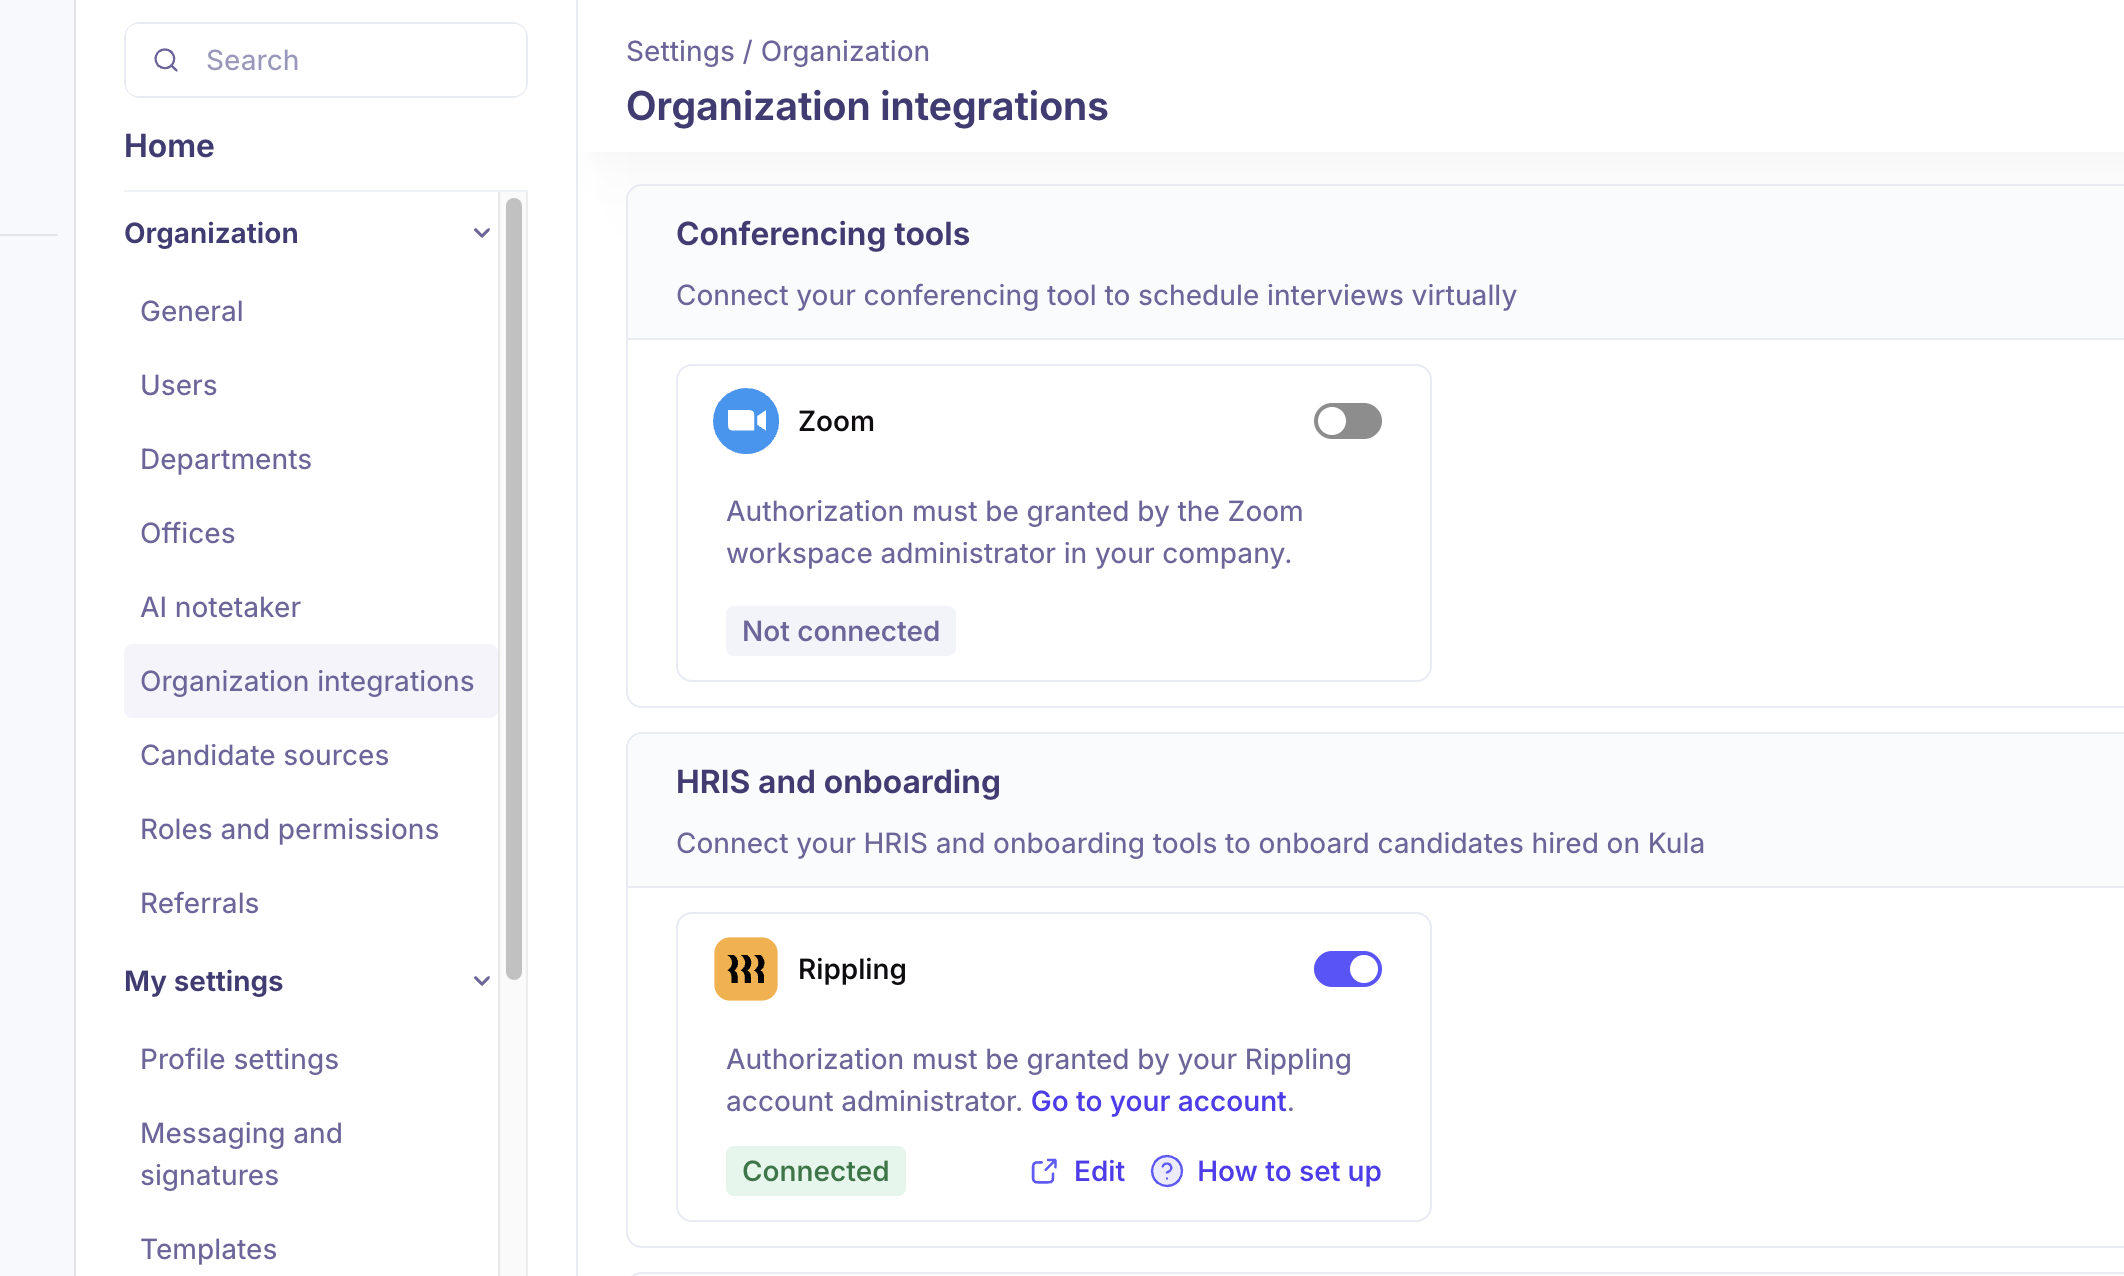Enable the Zoom integration toggle

tap(1347, 421)
